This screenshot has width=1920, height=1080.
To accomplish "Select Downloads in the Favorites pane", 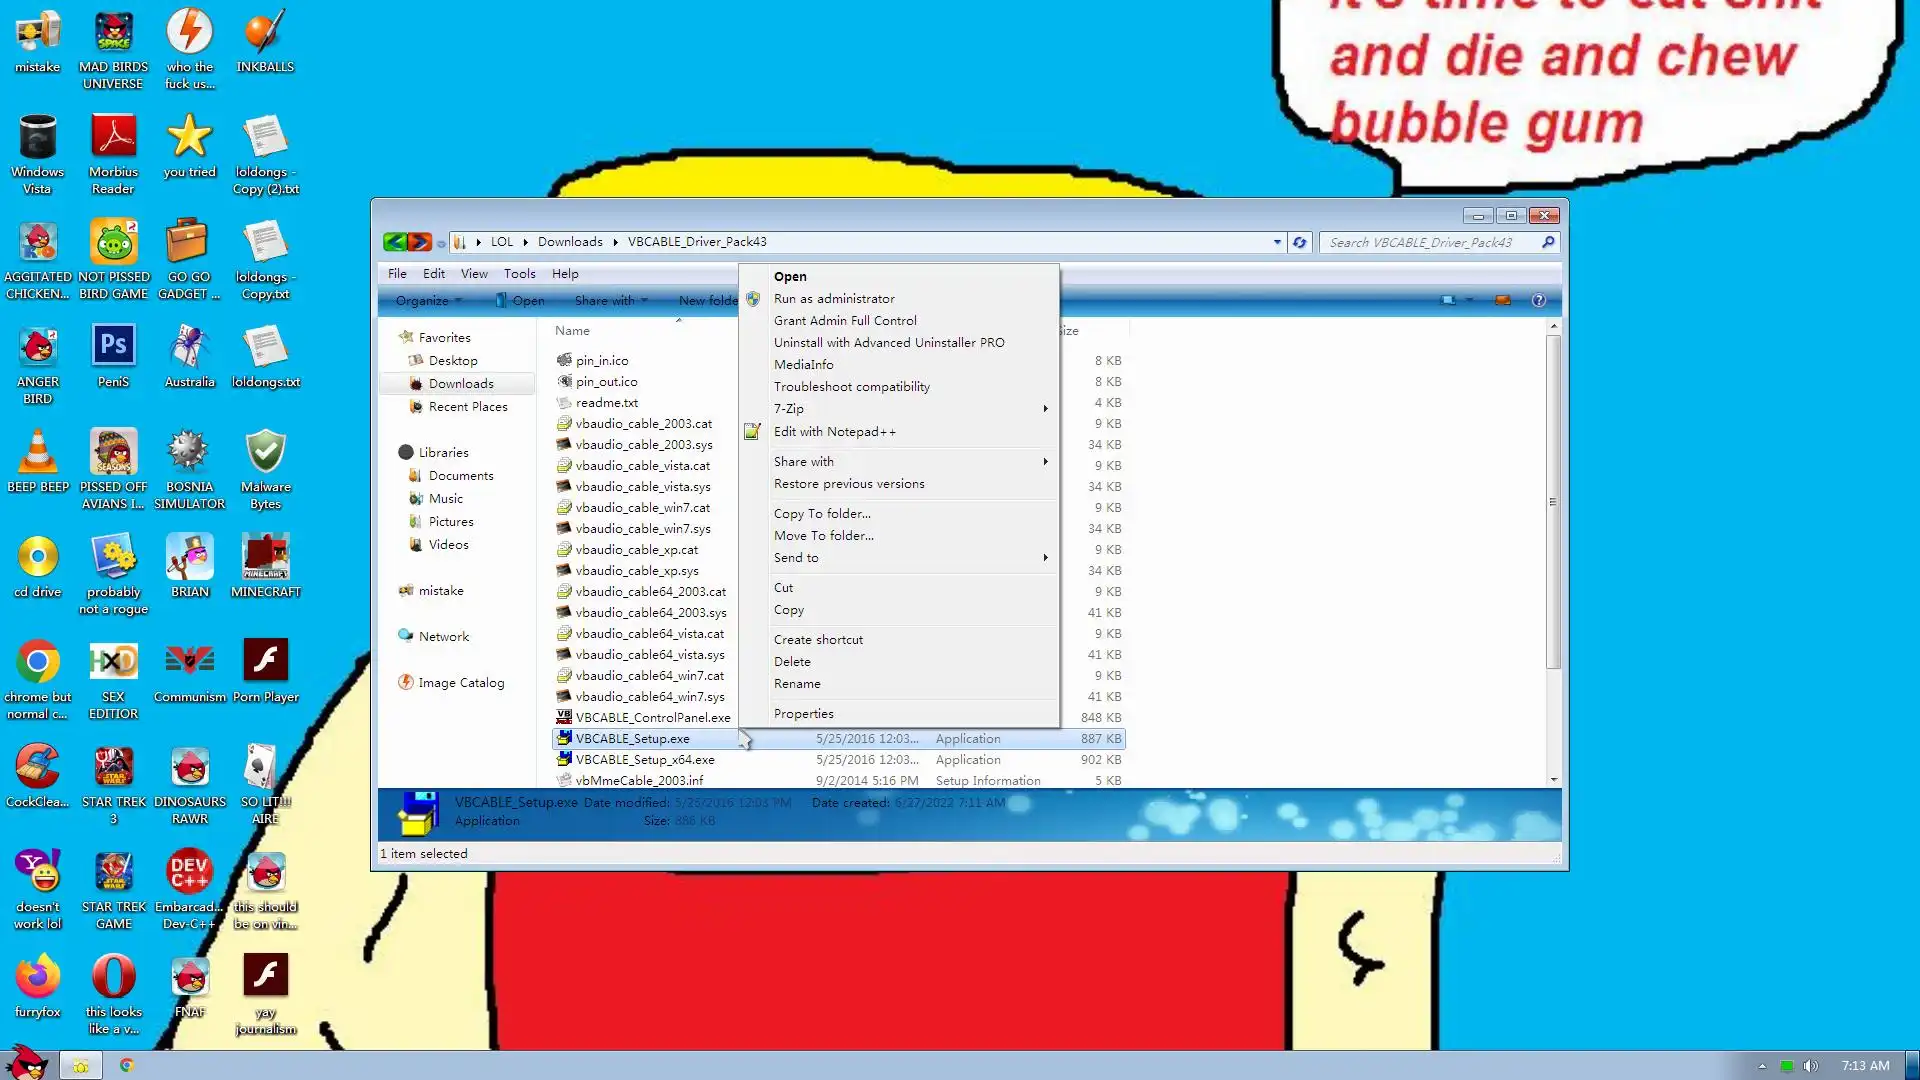I will [x=461, y=384].
